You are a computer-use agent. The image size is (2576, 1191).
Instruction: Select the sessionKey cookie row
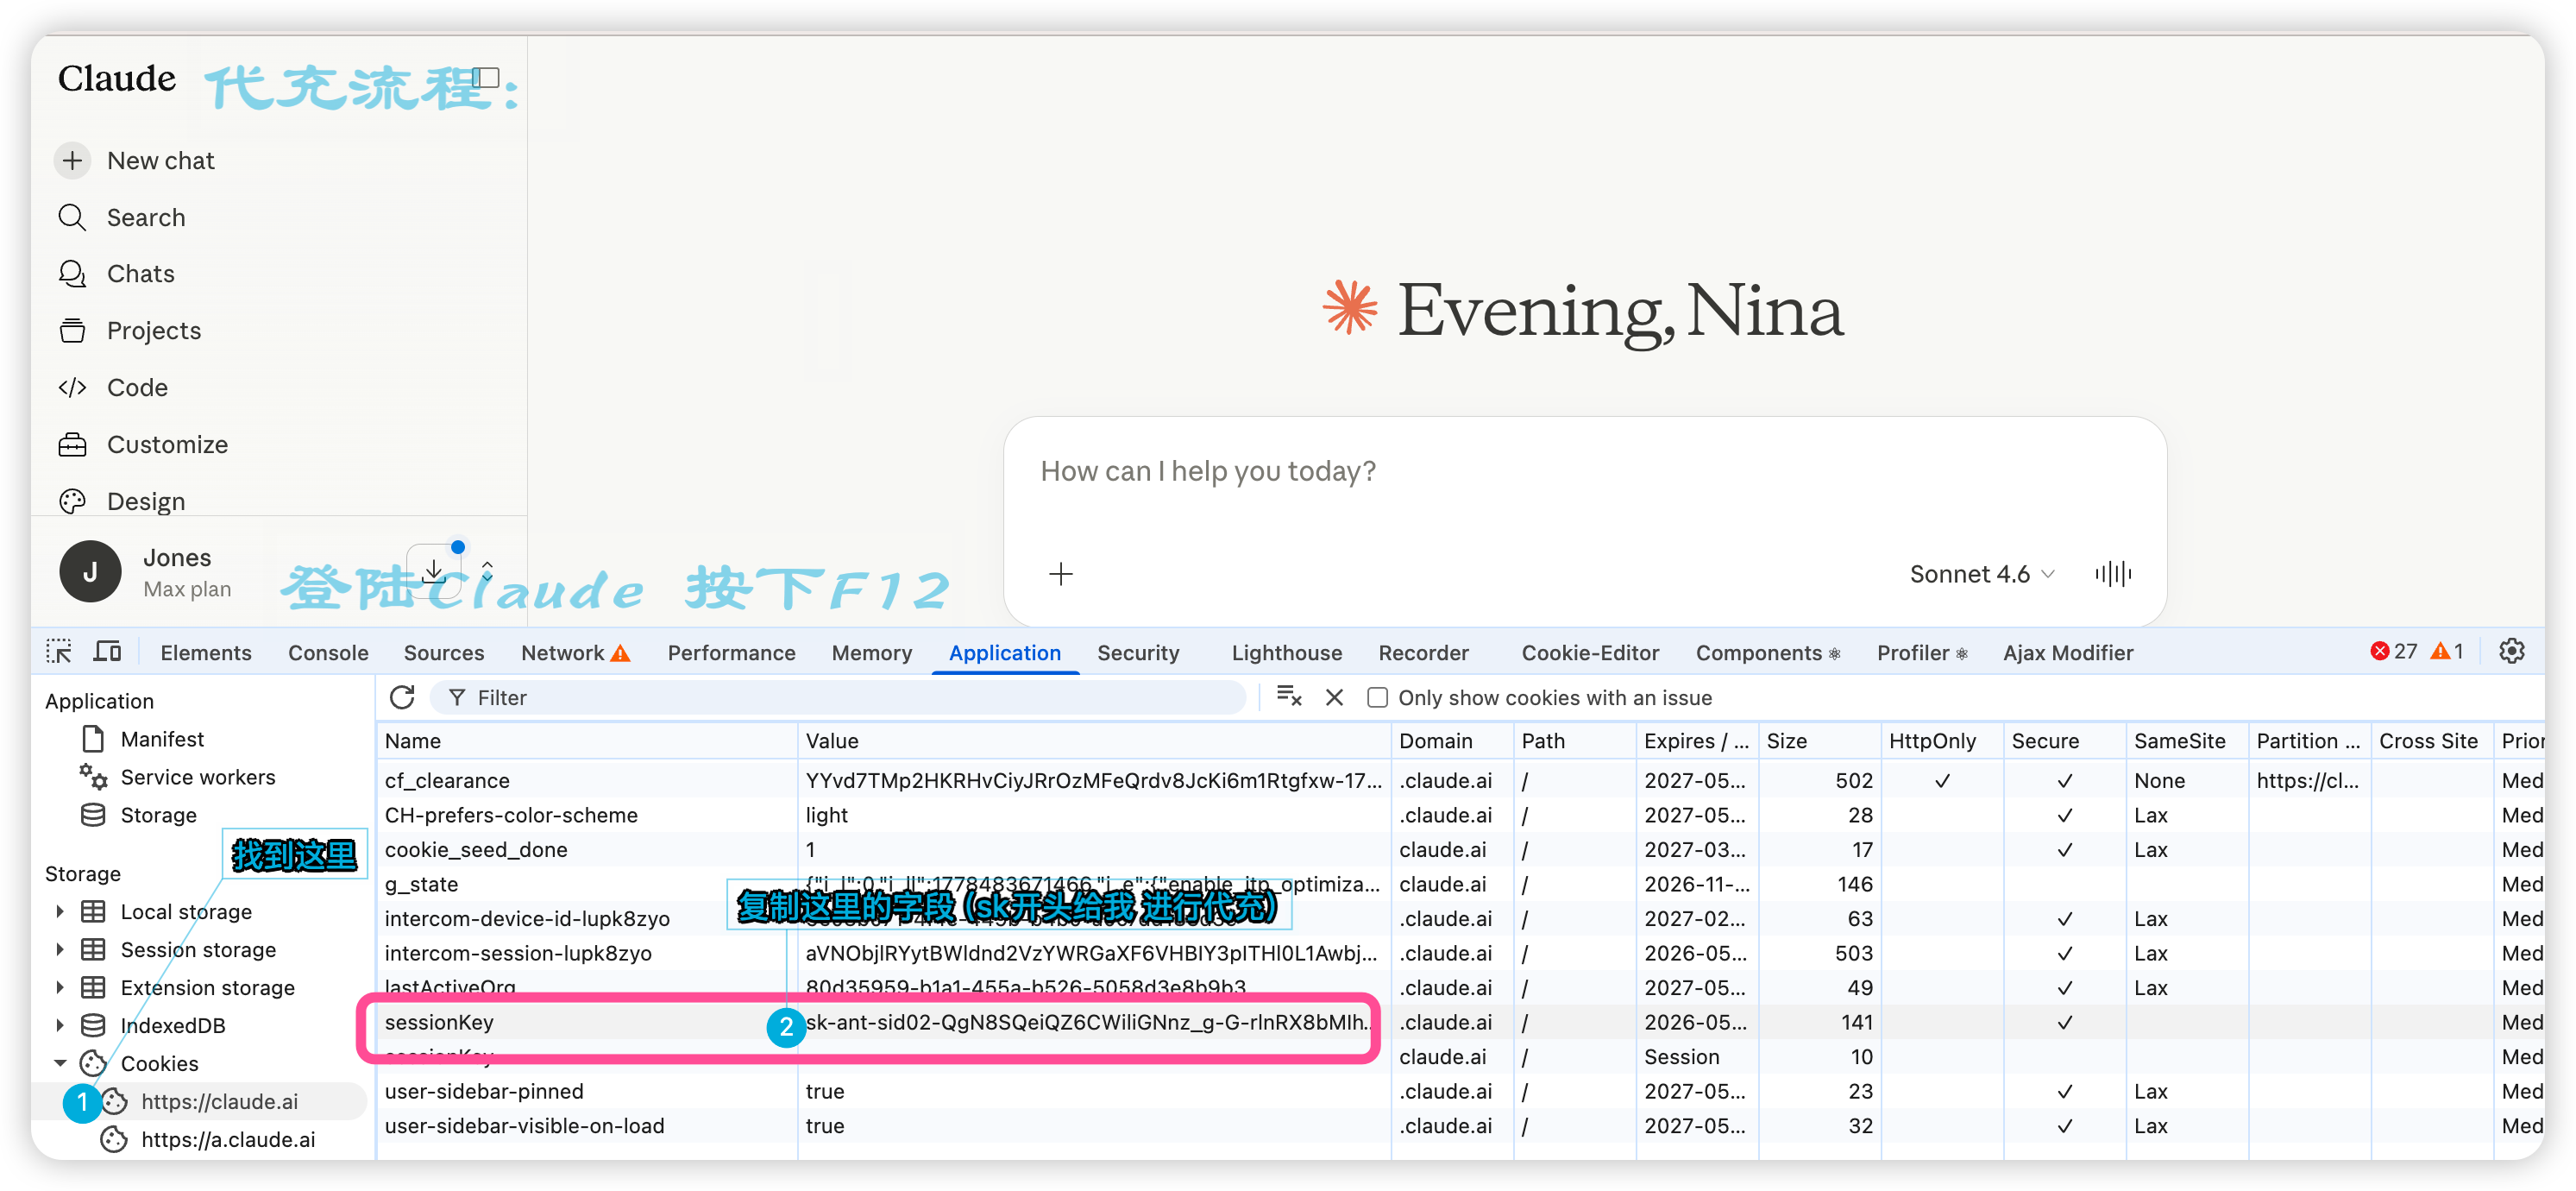pyautogui.click(x=868, y=1022)
